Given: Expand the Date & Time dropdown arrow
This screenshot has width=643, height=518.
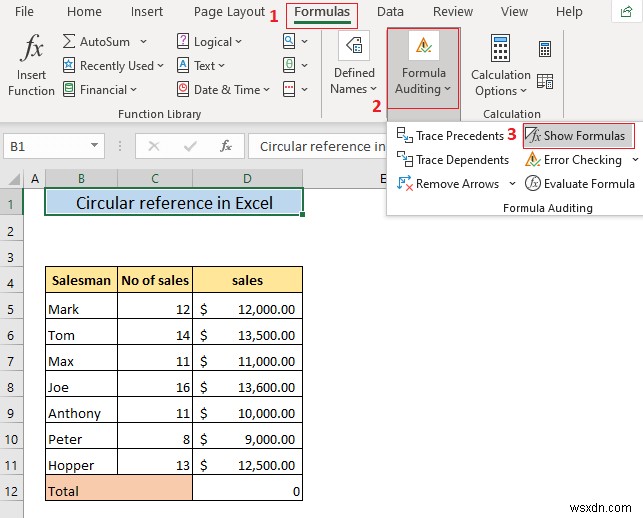Looking at the screenshot, I should click(x=266, y=89).
